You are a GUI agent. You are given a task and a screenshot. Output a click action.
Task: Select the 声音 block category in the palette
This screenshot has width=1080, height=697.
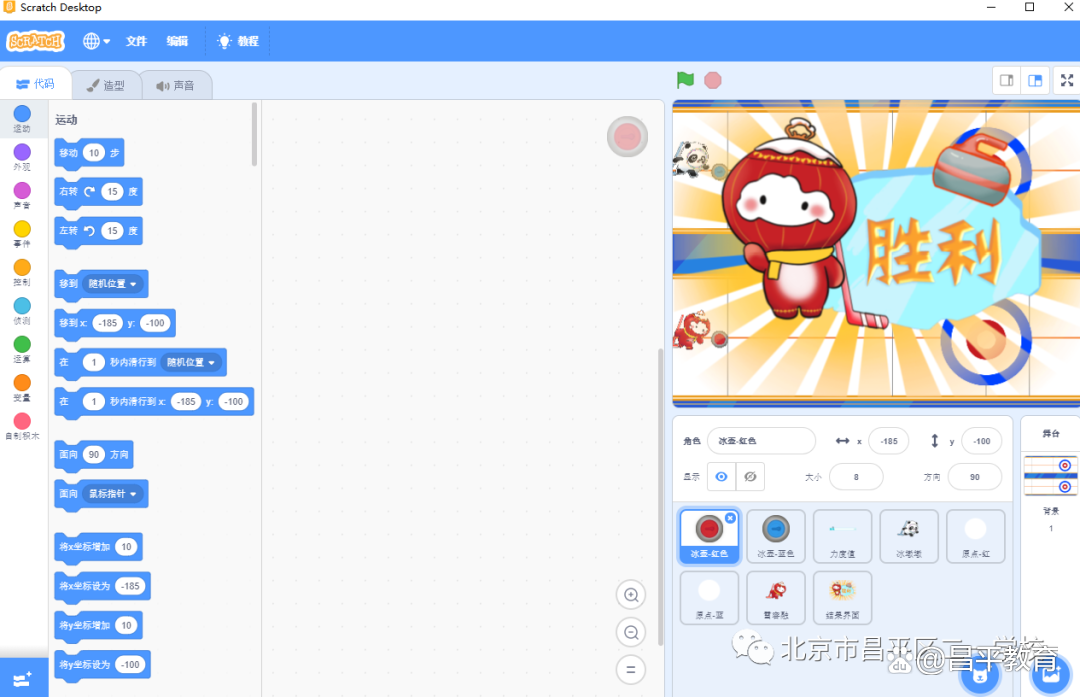(22, 196)
